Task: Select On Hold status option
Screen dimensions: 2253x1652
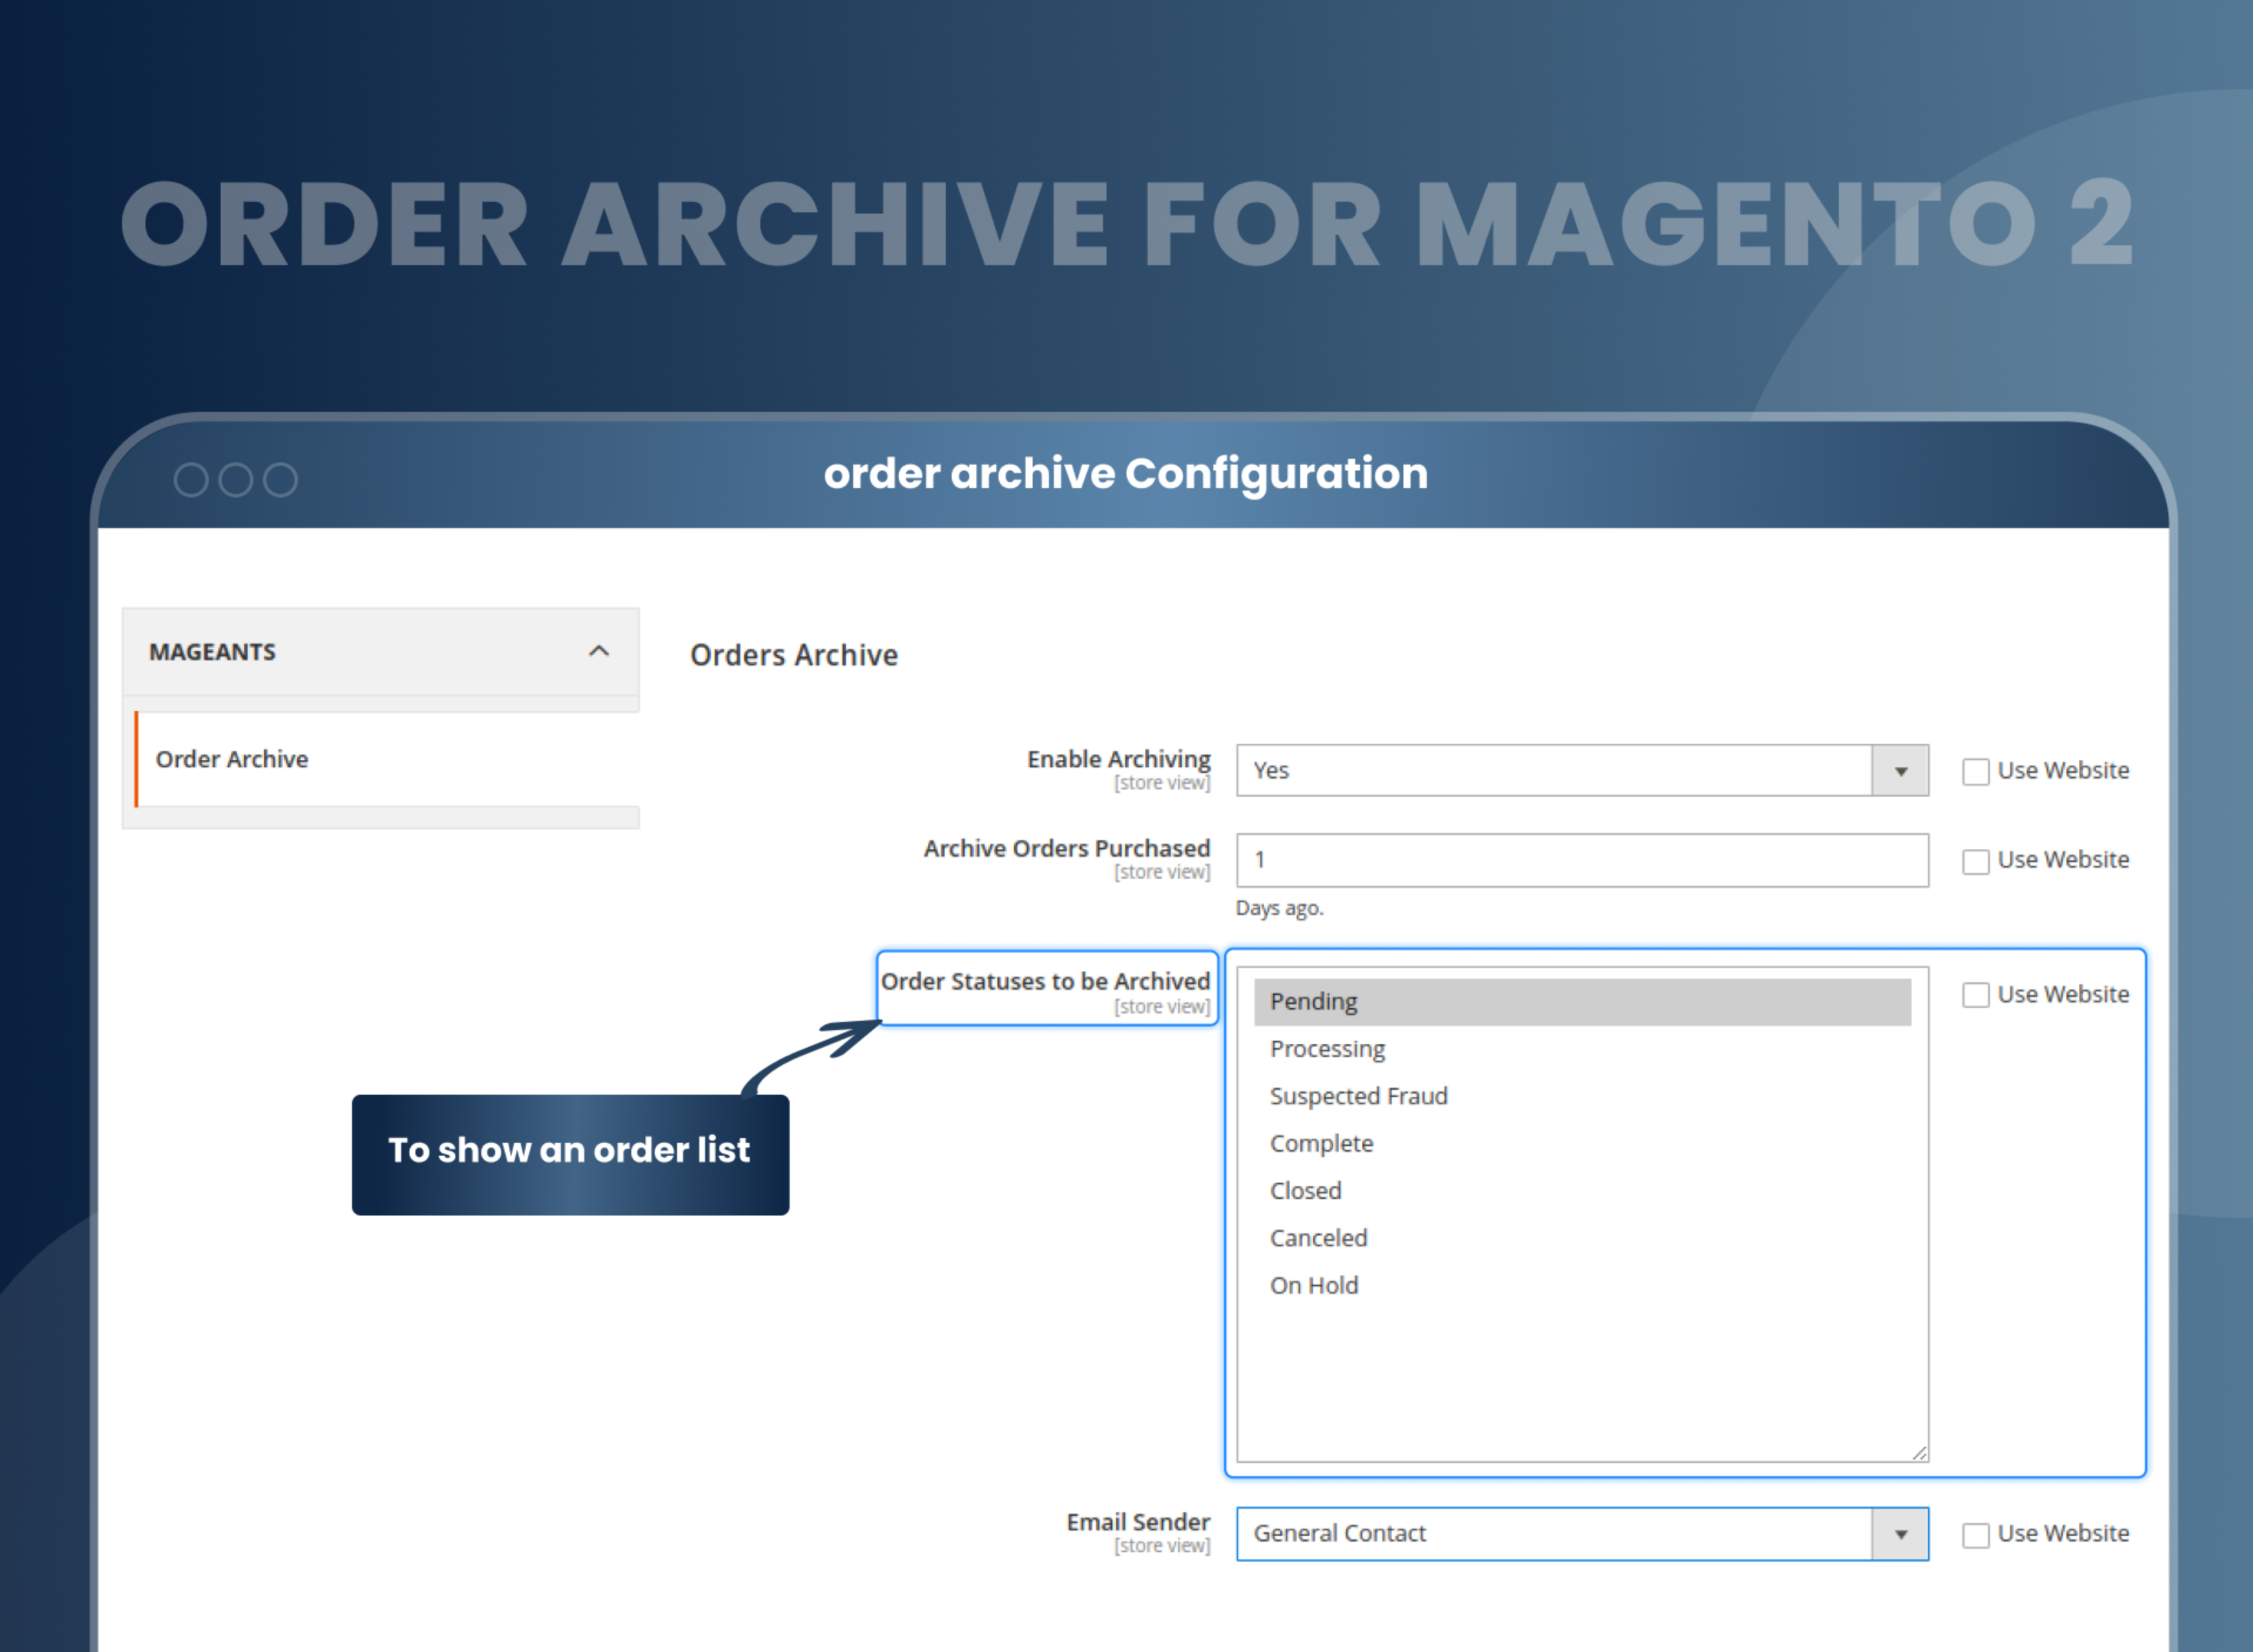Action: pos(1582,1285)
